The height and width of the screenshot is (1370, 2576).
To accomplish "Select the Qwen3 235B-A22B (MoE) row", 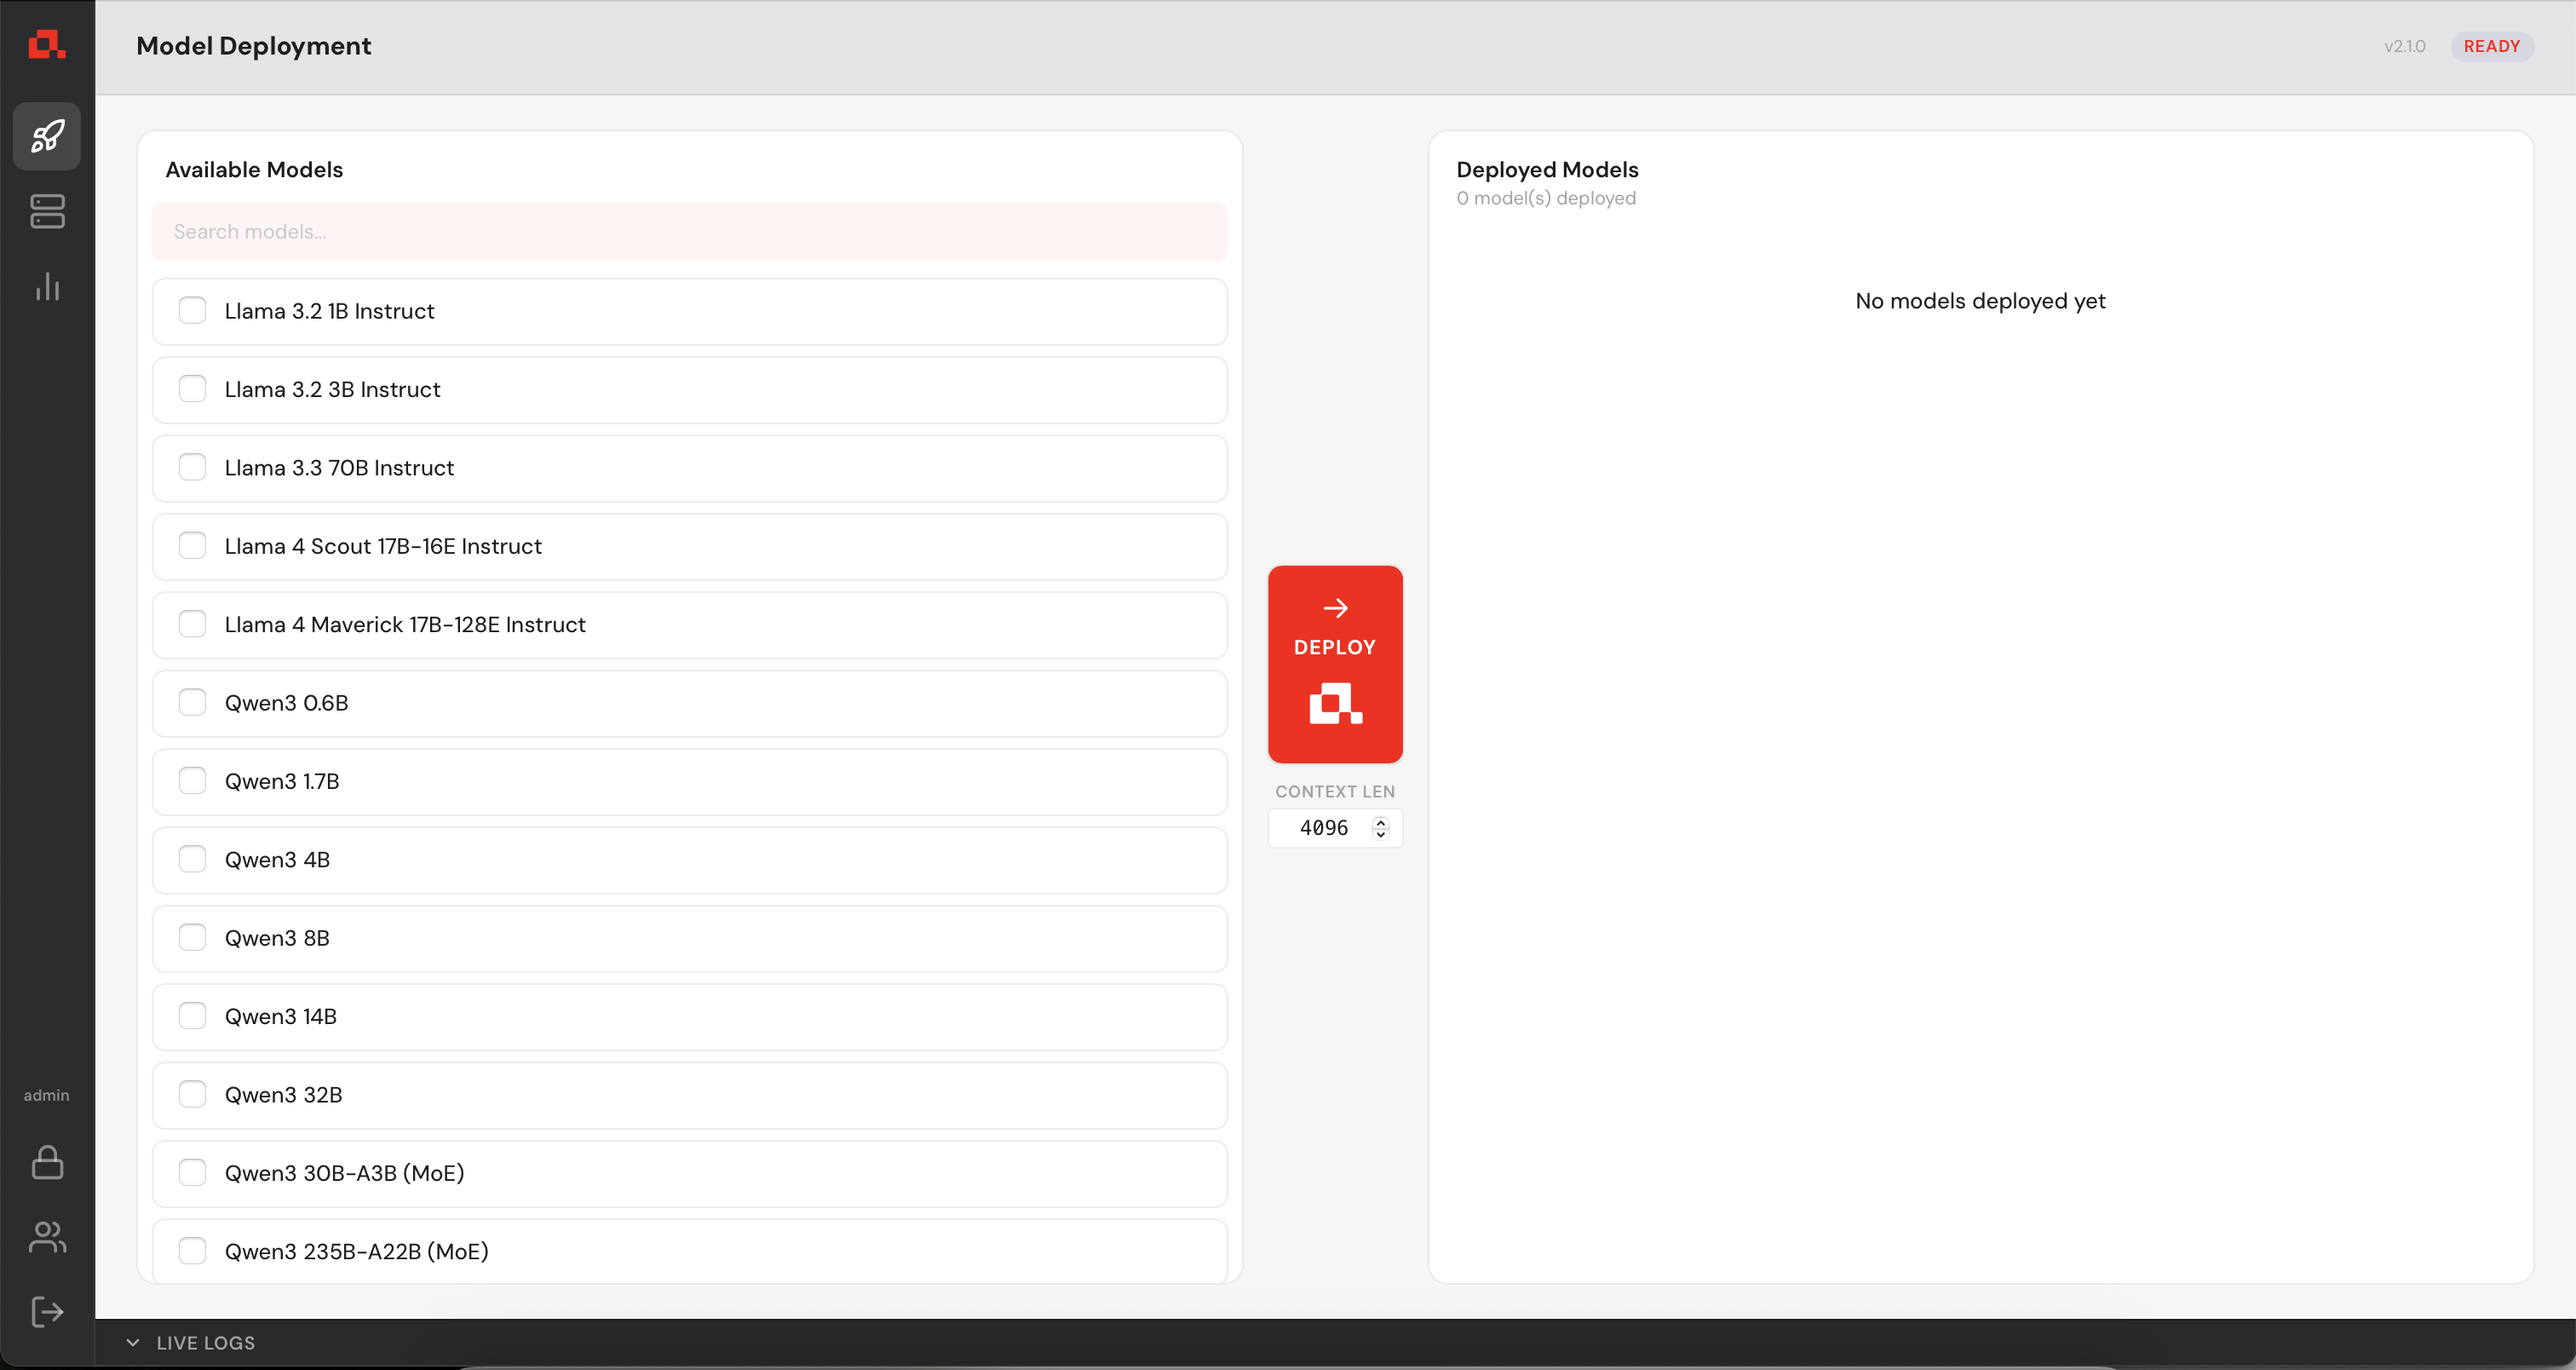I will coord(689,1251).
